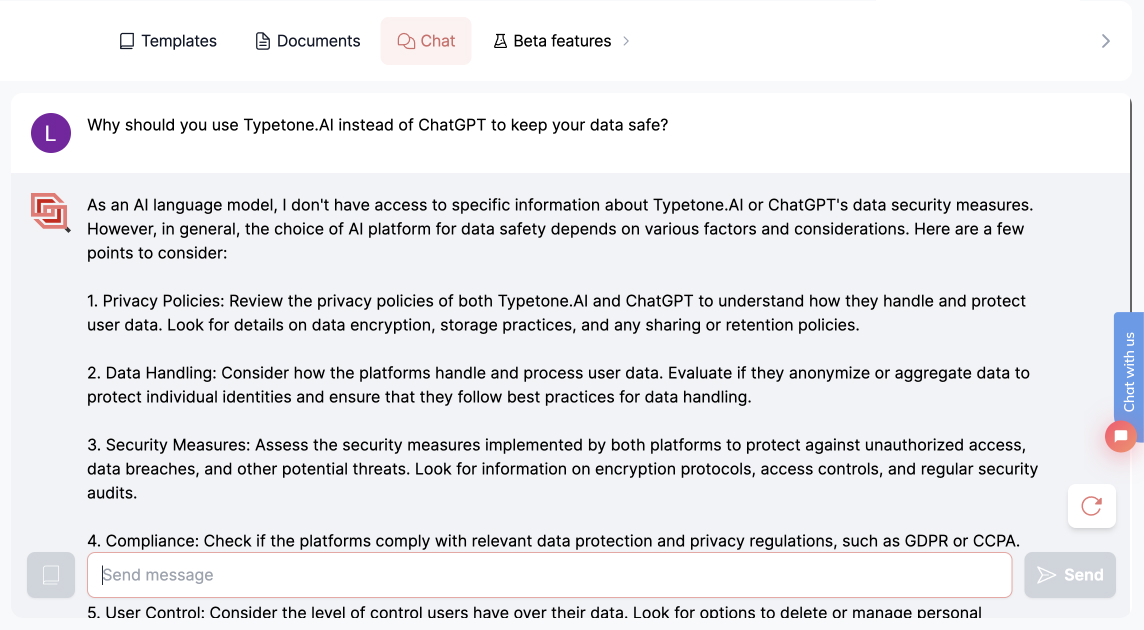
Task: Click the red regenerate response icon
Action: coord(1091,505)
